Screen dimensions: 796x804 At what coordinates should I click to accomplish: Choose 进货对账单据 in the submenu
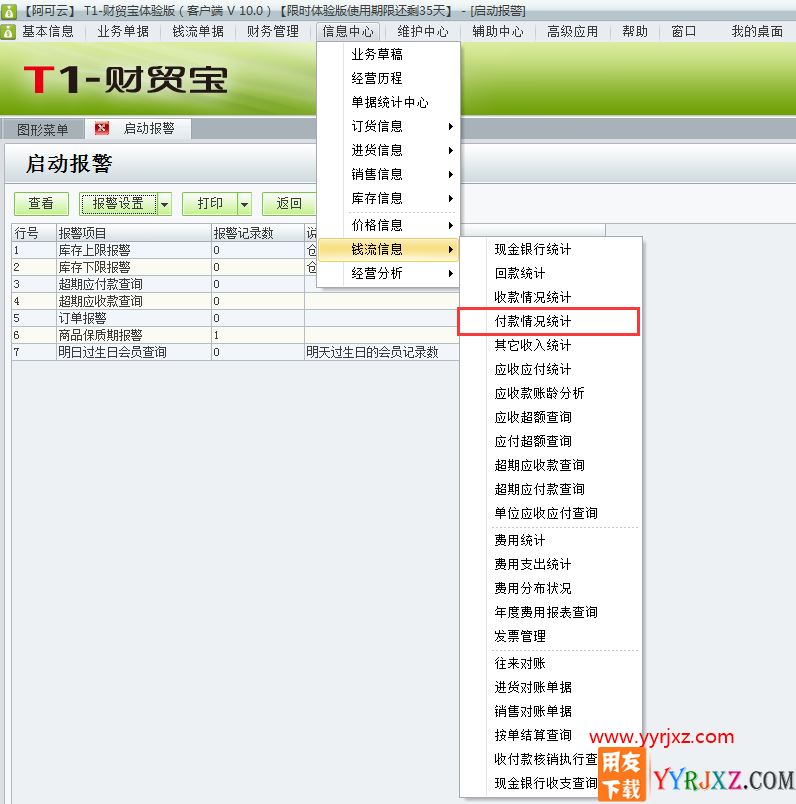tap(550, 688)
